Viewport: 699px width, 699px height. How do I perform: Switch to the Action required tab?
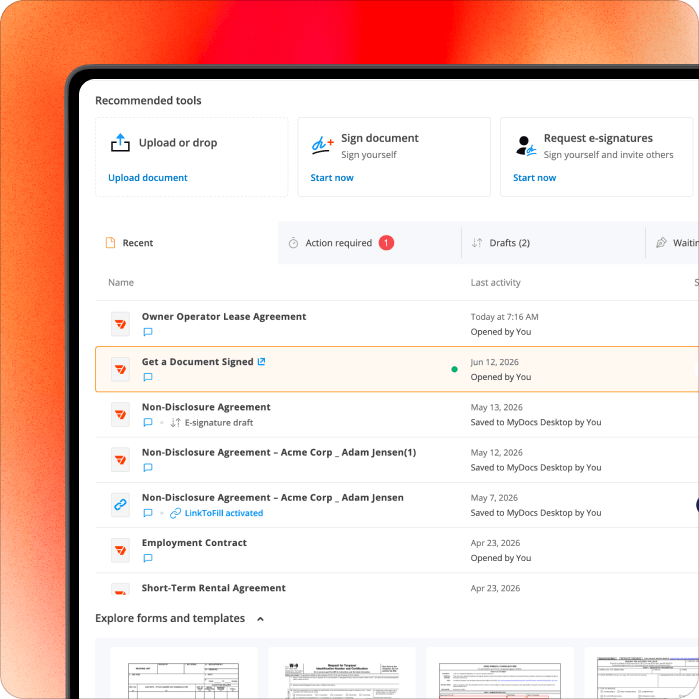tap(370, 243)
